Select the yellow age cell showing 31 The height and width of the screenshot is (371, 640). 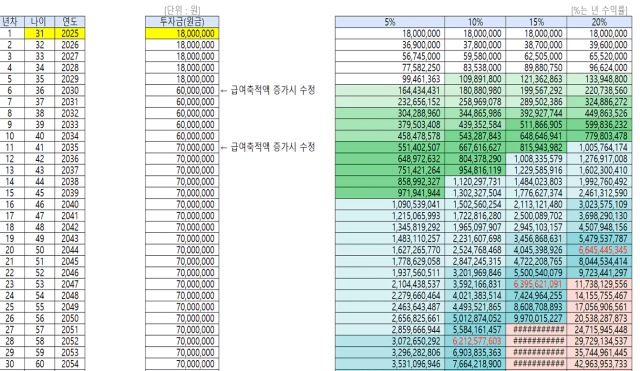40,33
